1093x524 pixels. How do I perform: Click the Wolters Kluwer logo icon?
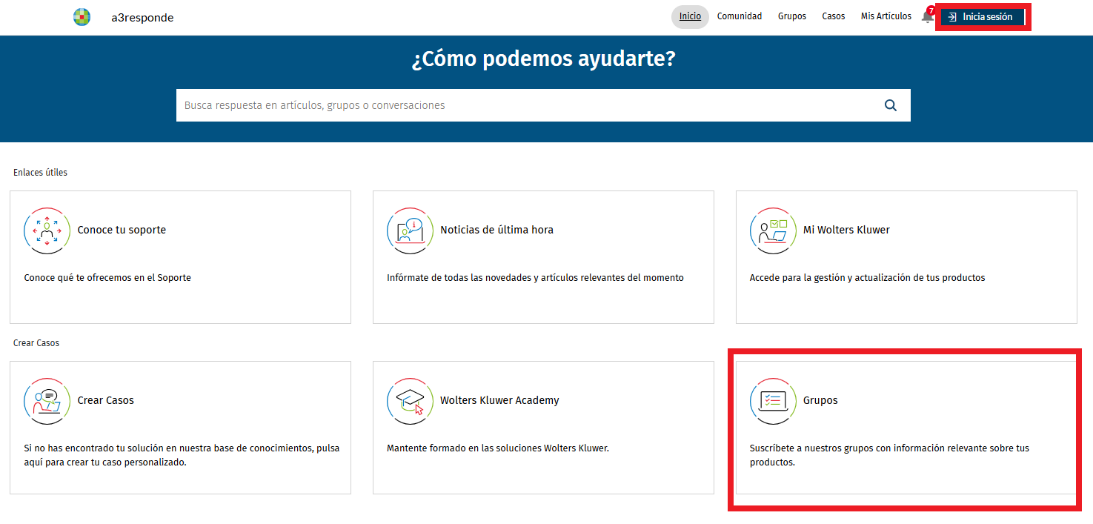82,17
